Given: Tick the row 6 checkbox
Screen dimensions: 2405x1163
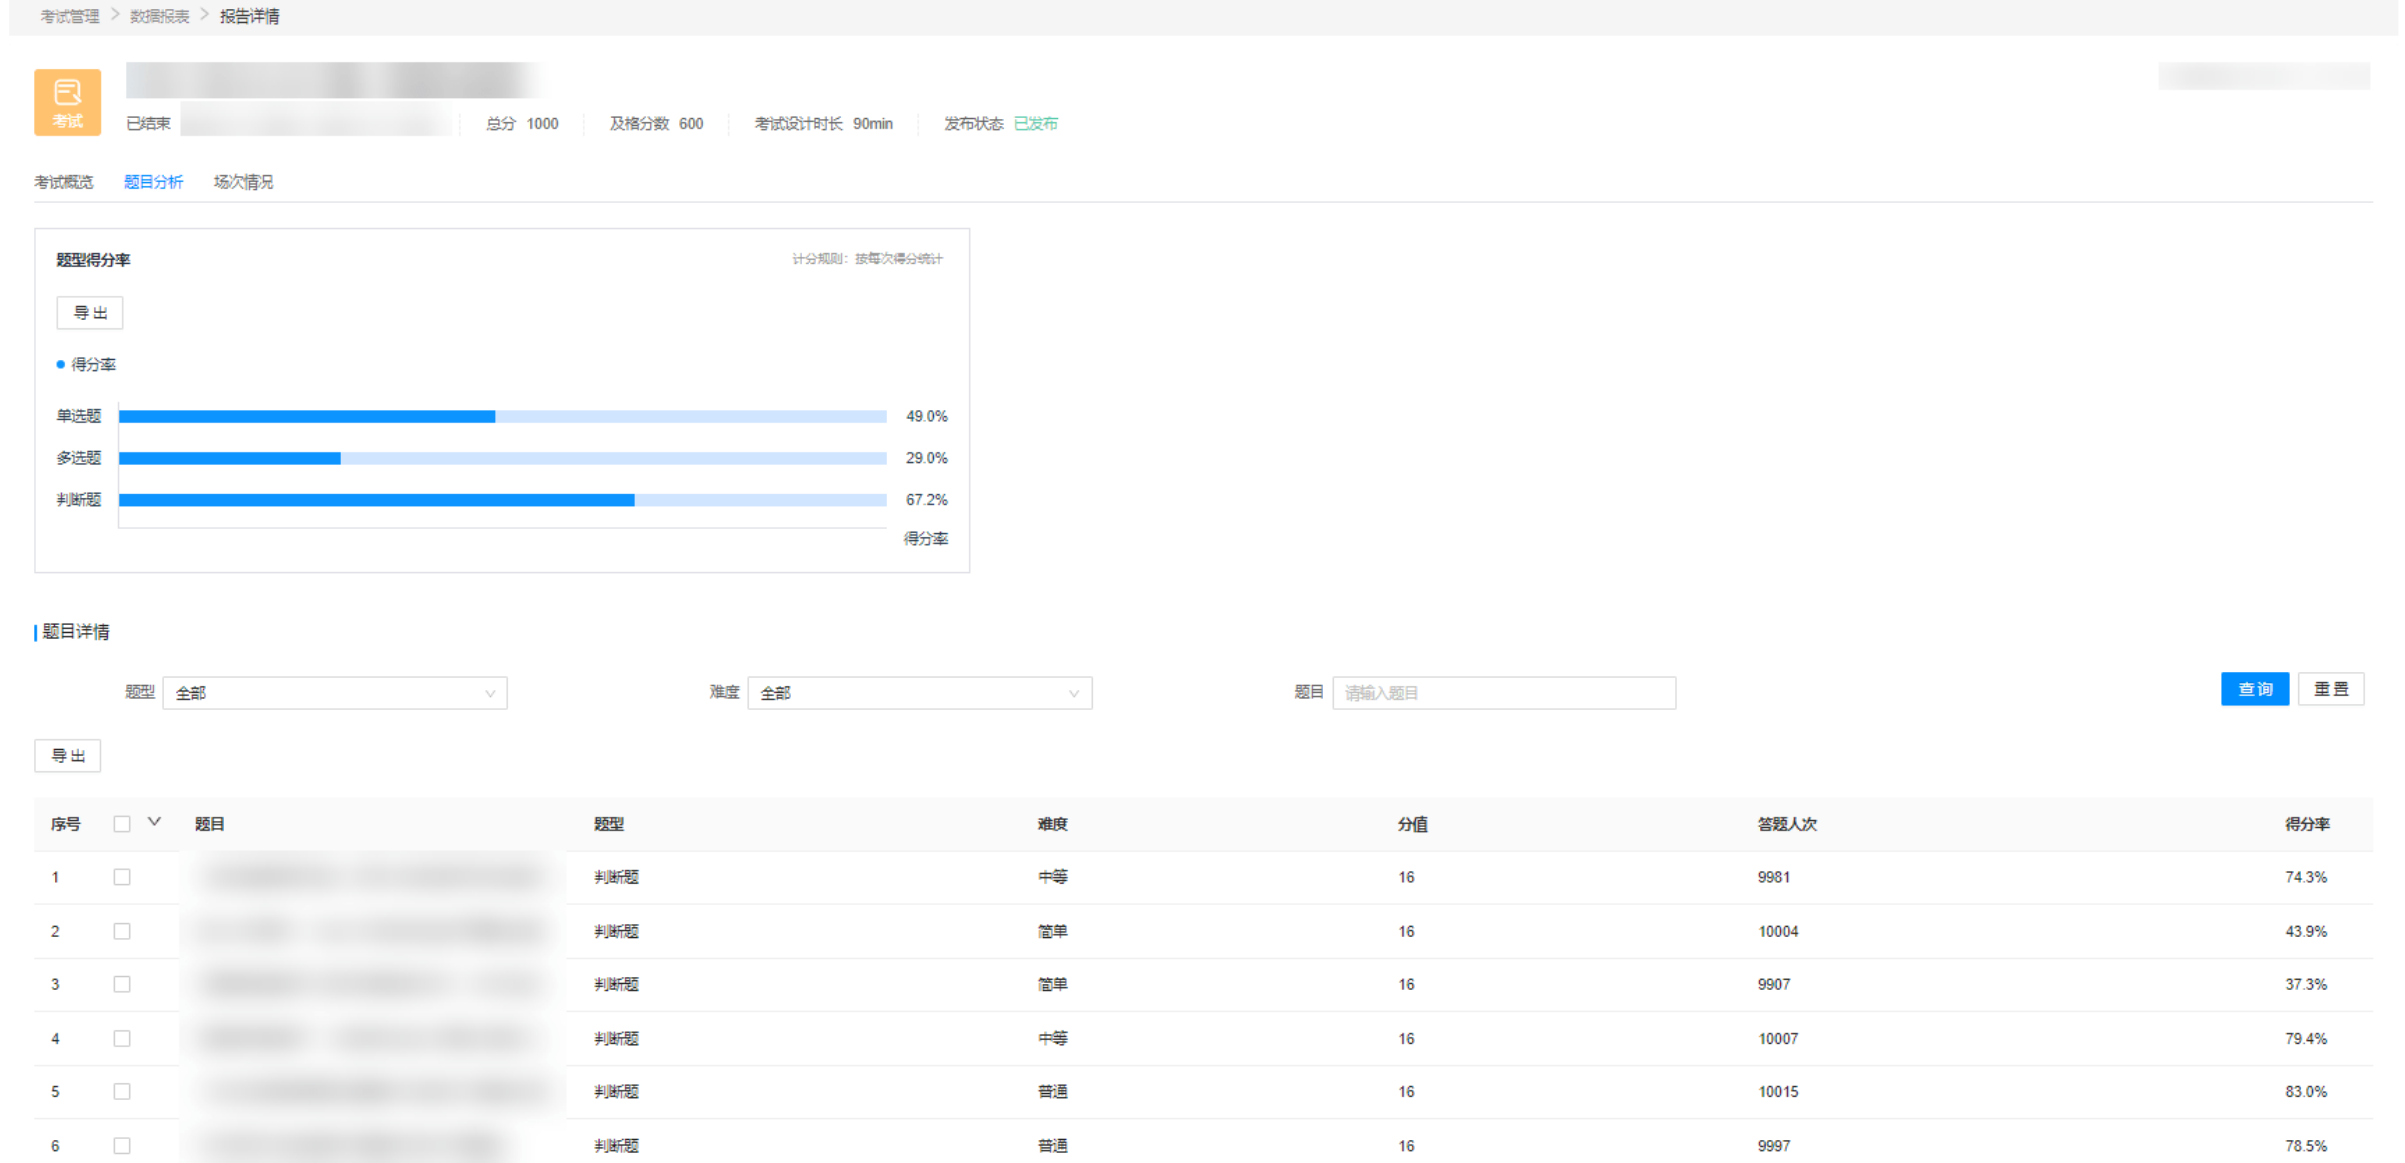Looking at the screenshot, I should 122,1145.
